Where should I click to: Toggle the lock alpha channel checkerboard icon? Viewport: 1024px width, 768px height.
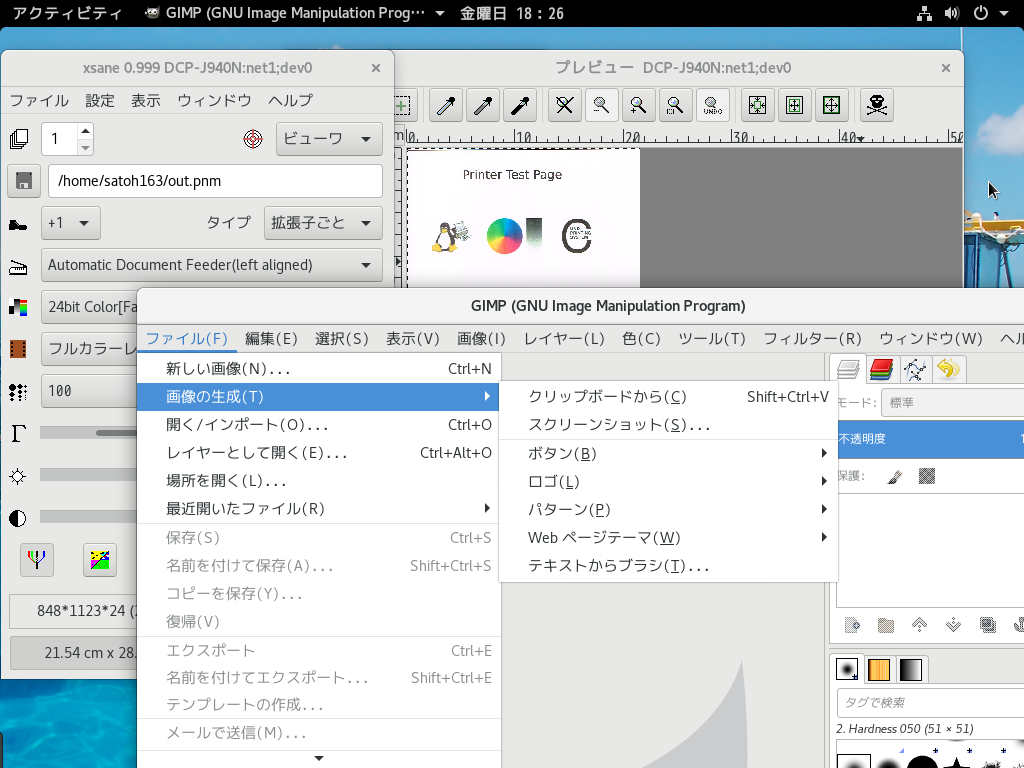point(927,476)
